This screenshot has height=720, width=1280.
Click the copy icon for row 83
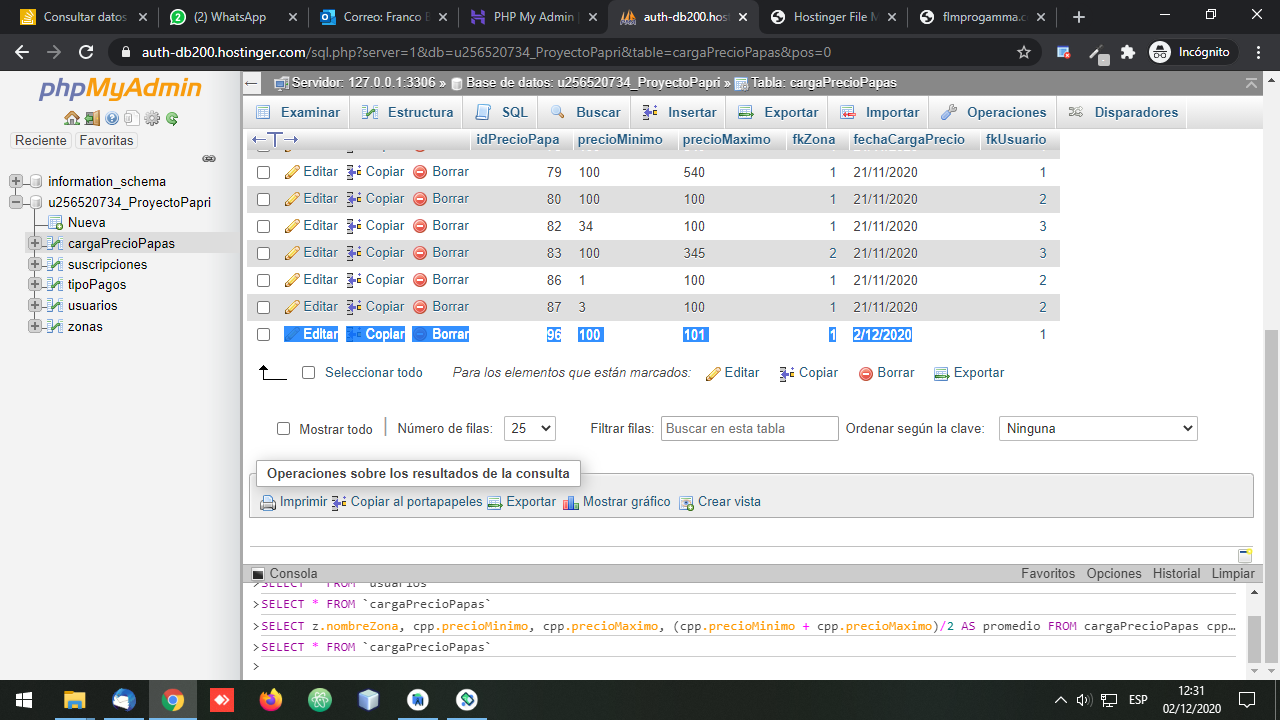pyautogui.click(x=354, y=253)
